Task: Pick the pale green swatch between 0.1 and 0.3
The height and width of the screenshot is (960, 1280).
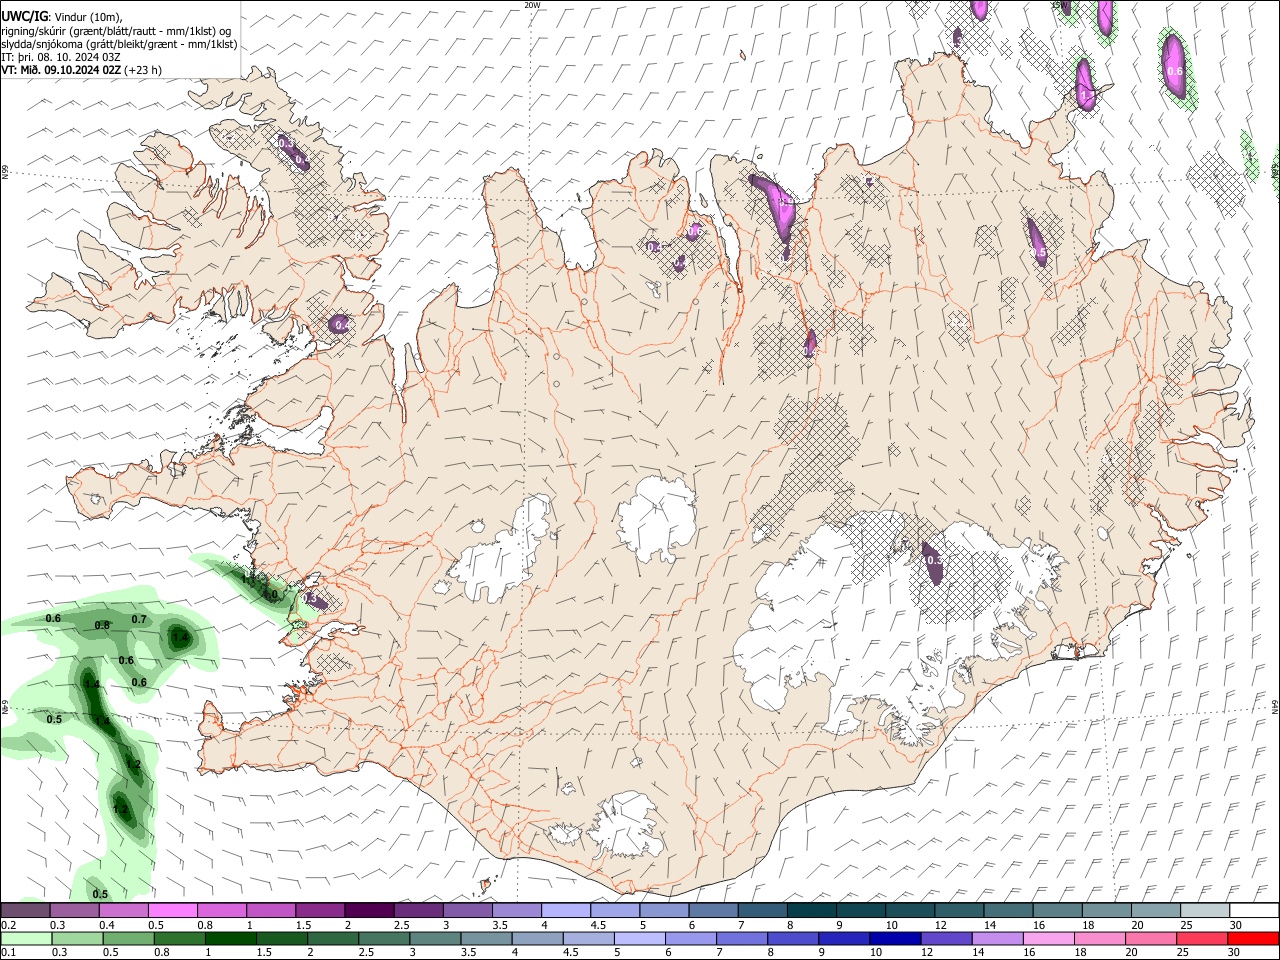Action: 26,938
